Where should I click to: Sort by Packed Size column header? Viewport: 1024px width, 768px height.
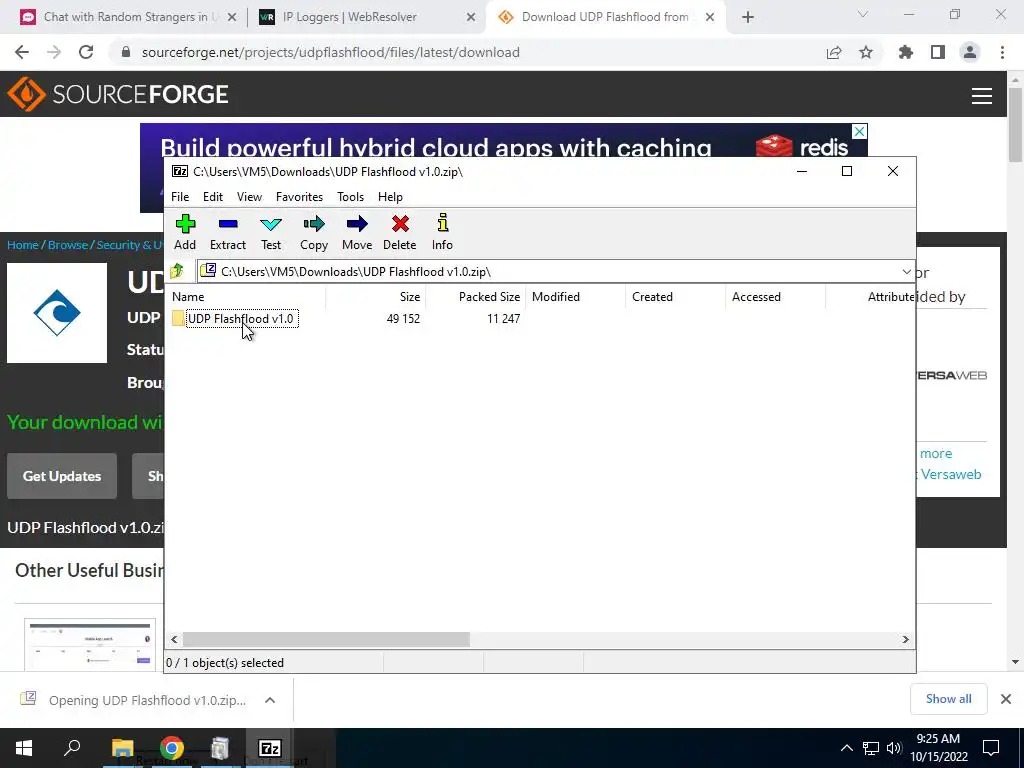pyautogui.click(x=475, y=296)
